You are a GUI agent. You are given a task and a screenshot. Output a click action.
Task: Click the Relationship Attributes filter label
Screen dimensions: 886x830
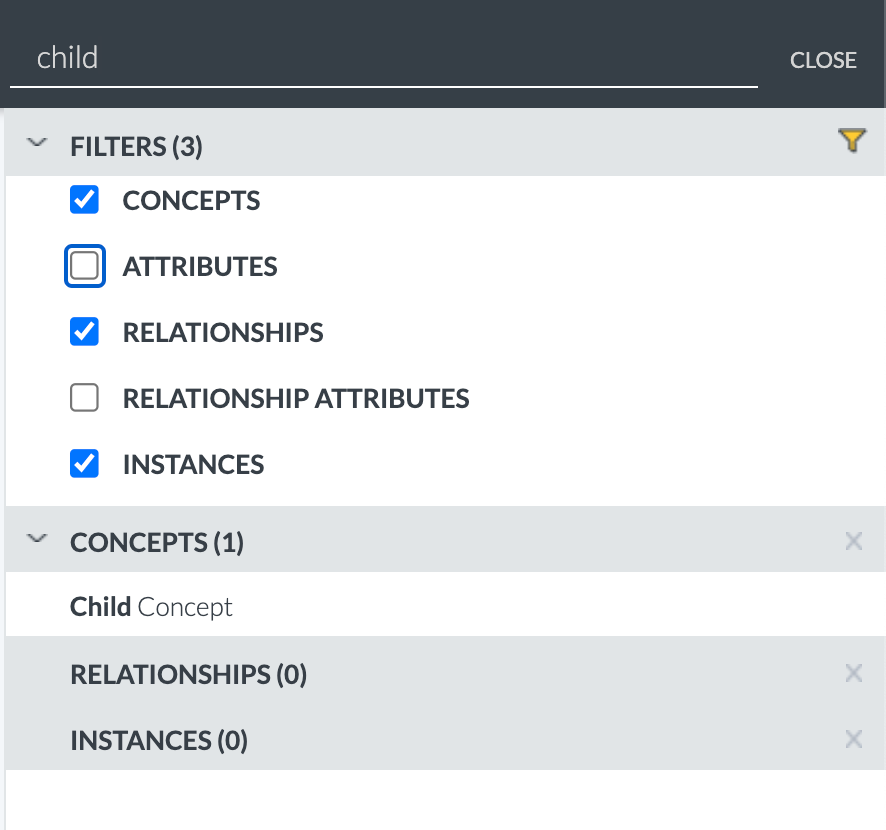pyautogui.click(x=296, y=398)
